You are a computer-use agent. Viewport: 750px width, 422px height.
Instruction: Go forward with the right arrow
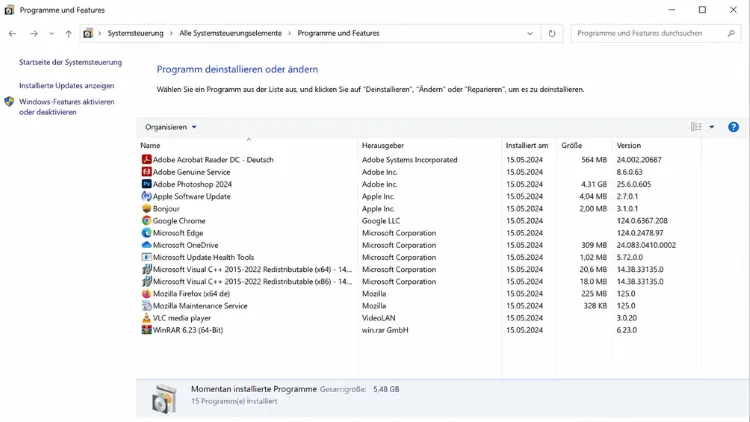pos(33,33)
